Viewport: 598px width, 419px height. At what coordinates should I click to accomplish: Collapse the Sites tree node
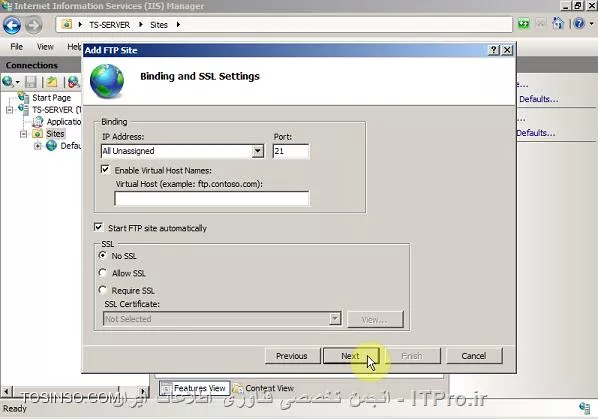tap(24, 134)
